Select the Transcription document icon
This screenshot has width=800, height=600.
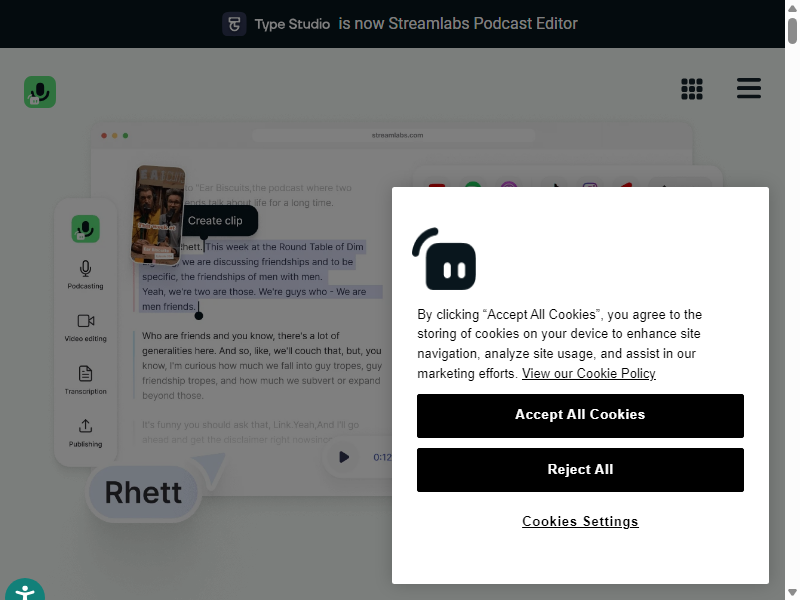point(86,373)
